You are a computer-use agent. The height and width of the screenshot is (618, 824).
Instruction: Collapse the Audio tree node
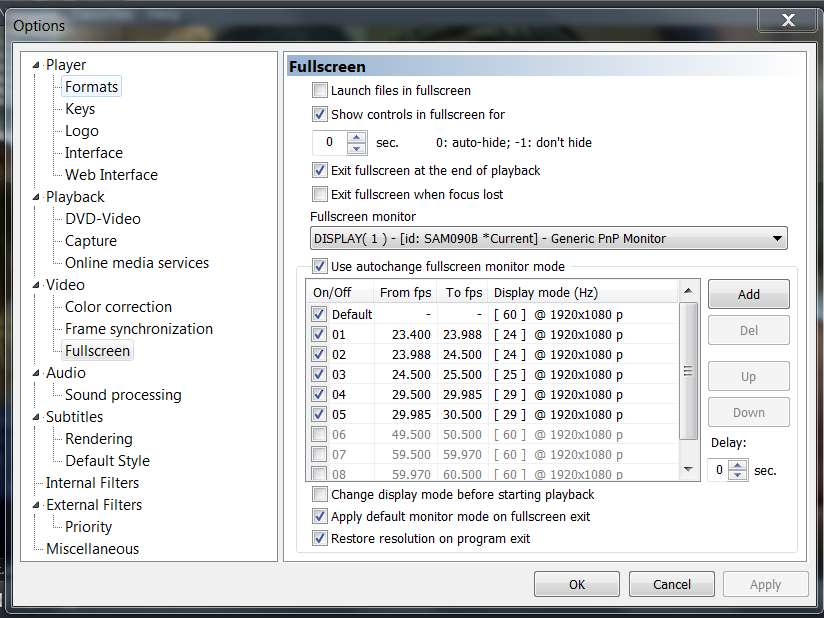tap(36, 373)
